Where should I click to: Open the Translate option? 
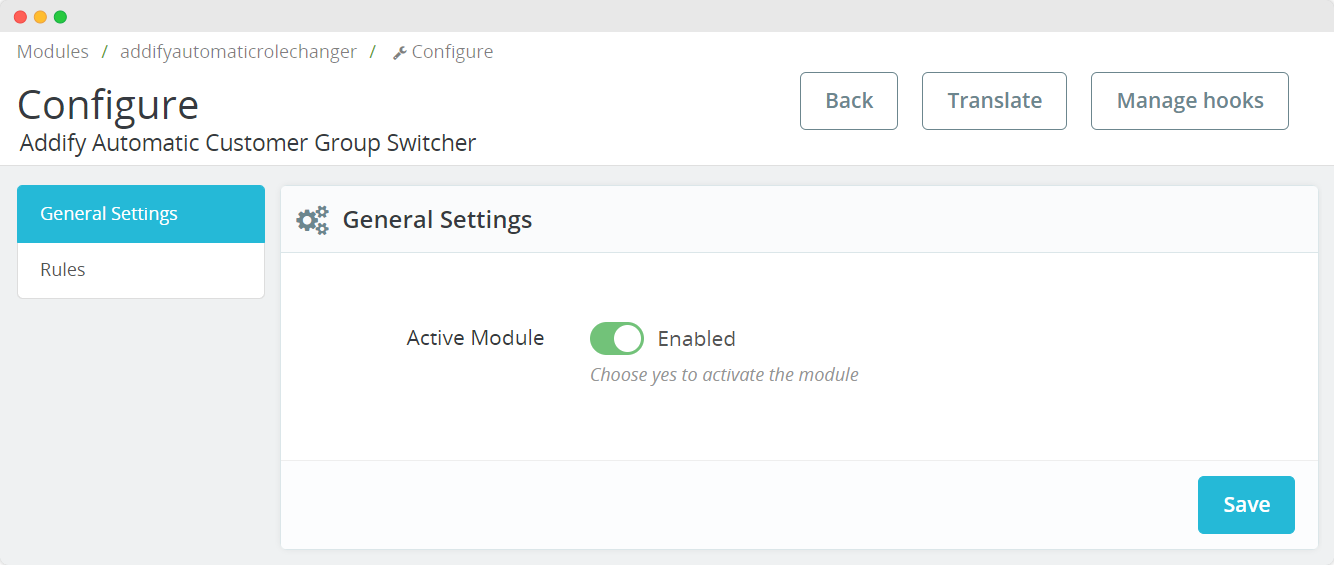click(994, 101)
